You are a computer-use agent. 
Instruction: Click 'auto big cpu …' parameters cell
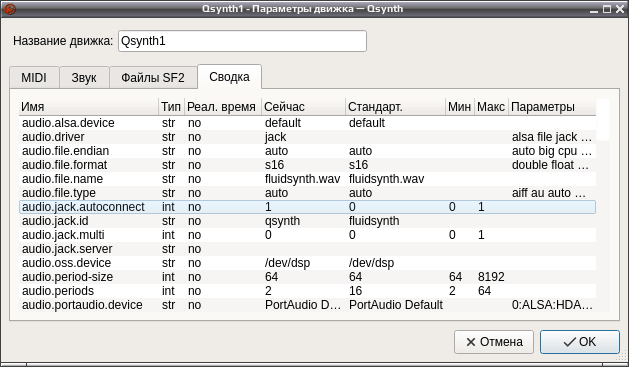(552, 151)
